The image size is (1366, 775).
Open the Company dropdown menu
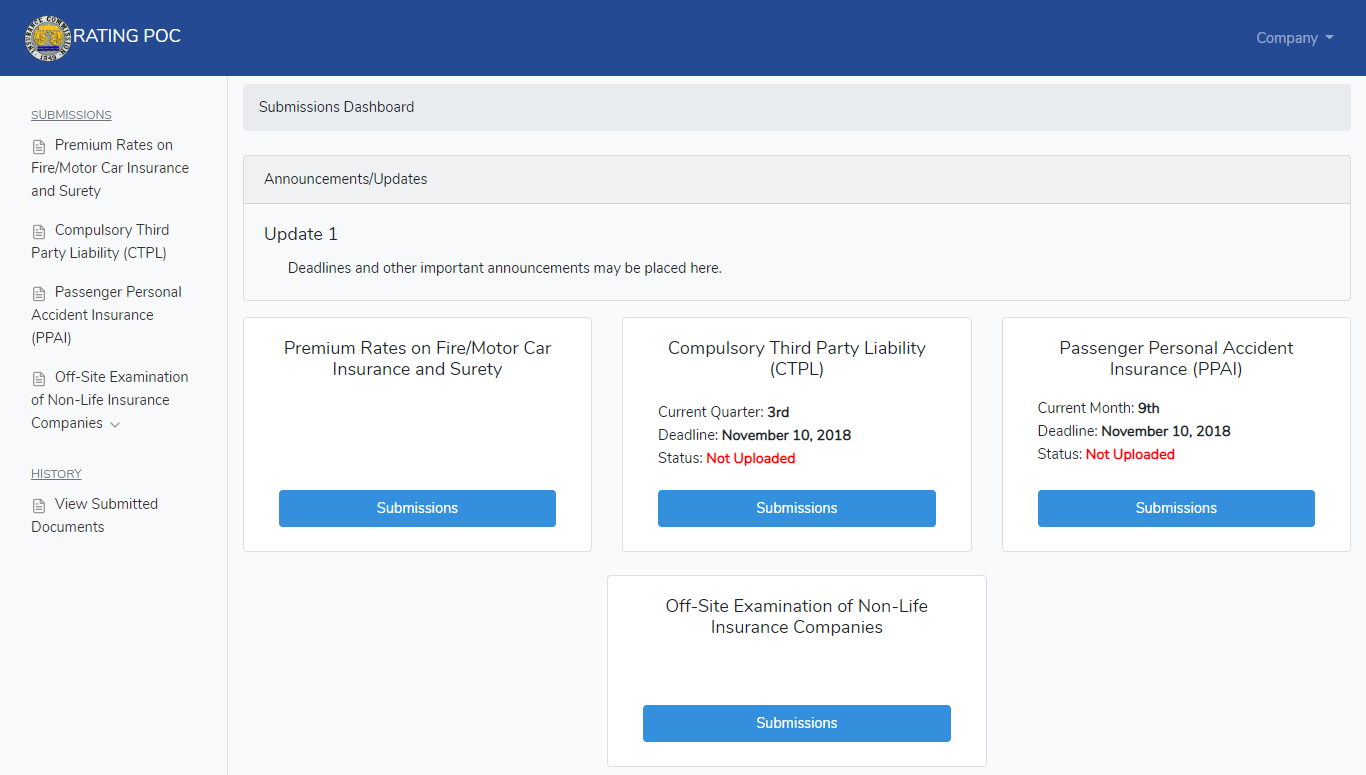click(1295, 38)
